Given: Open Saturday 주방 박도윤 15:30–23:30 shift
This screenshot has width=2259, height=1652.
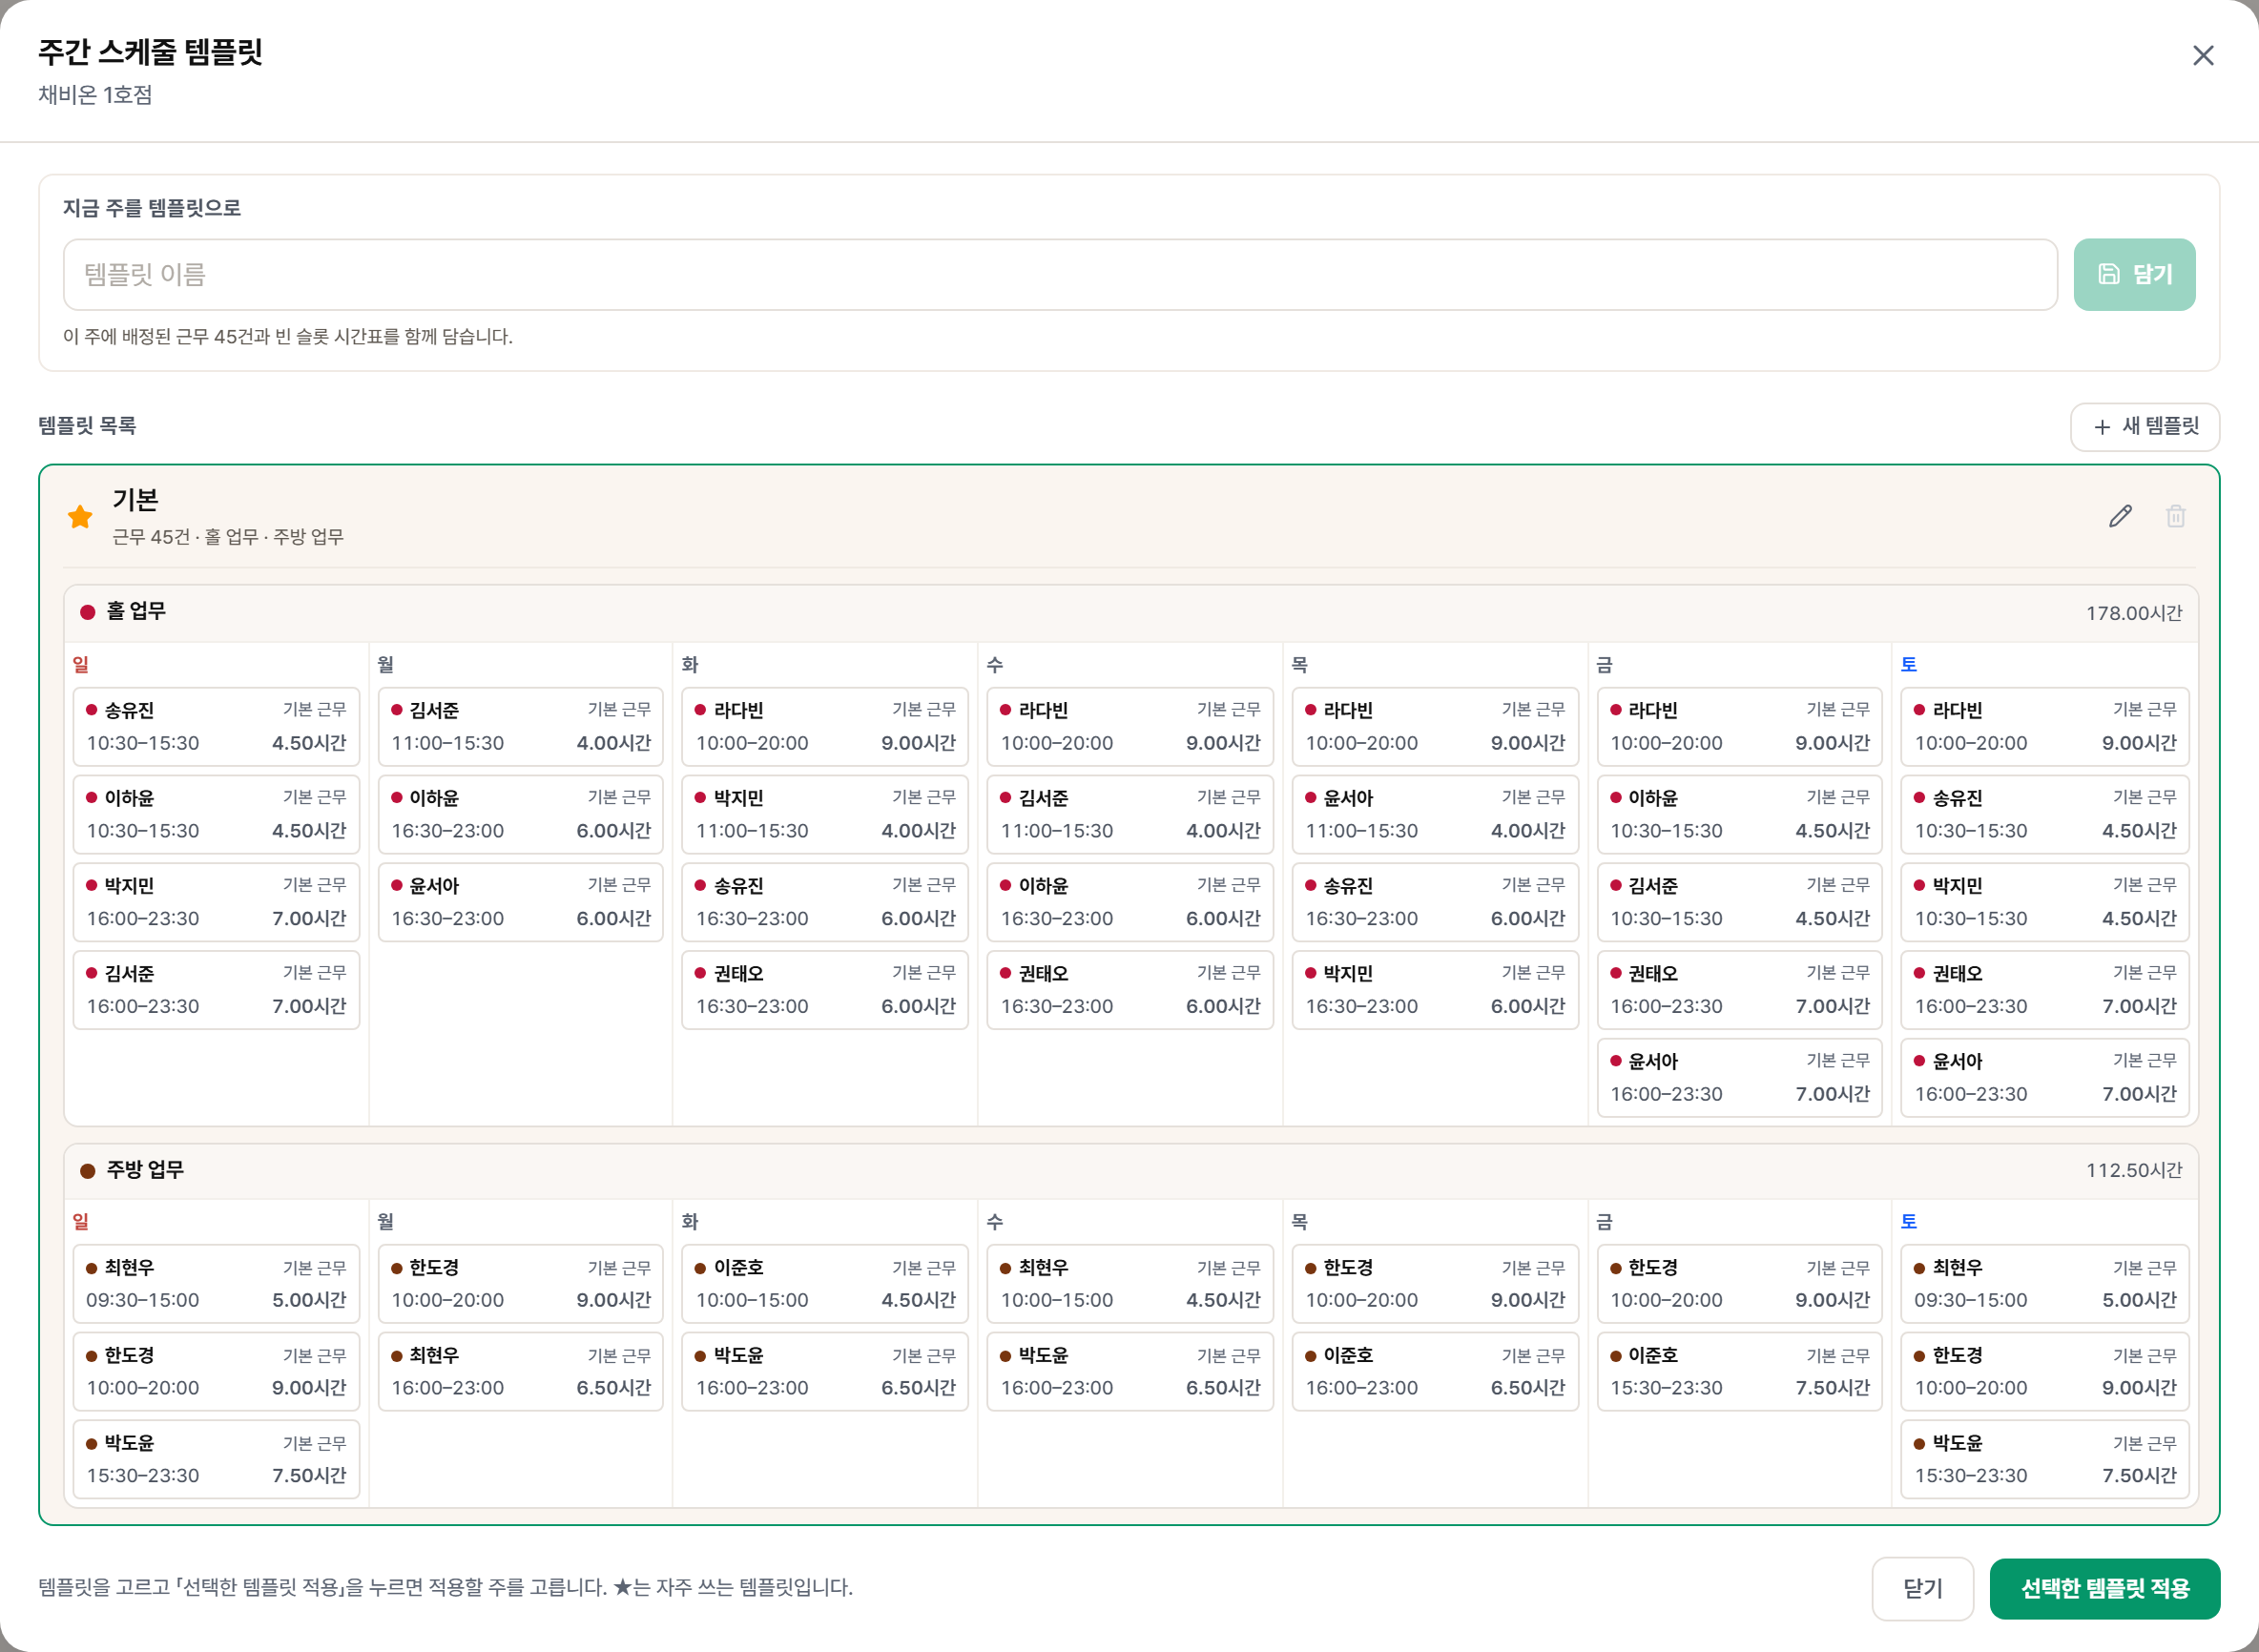Looking at the screenshot, I should click(2044, 1459).
